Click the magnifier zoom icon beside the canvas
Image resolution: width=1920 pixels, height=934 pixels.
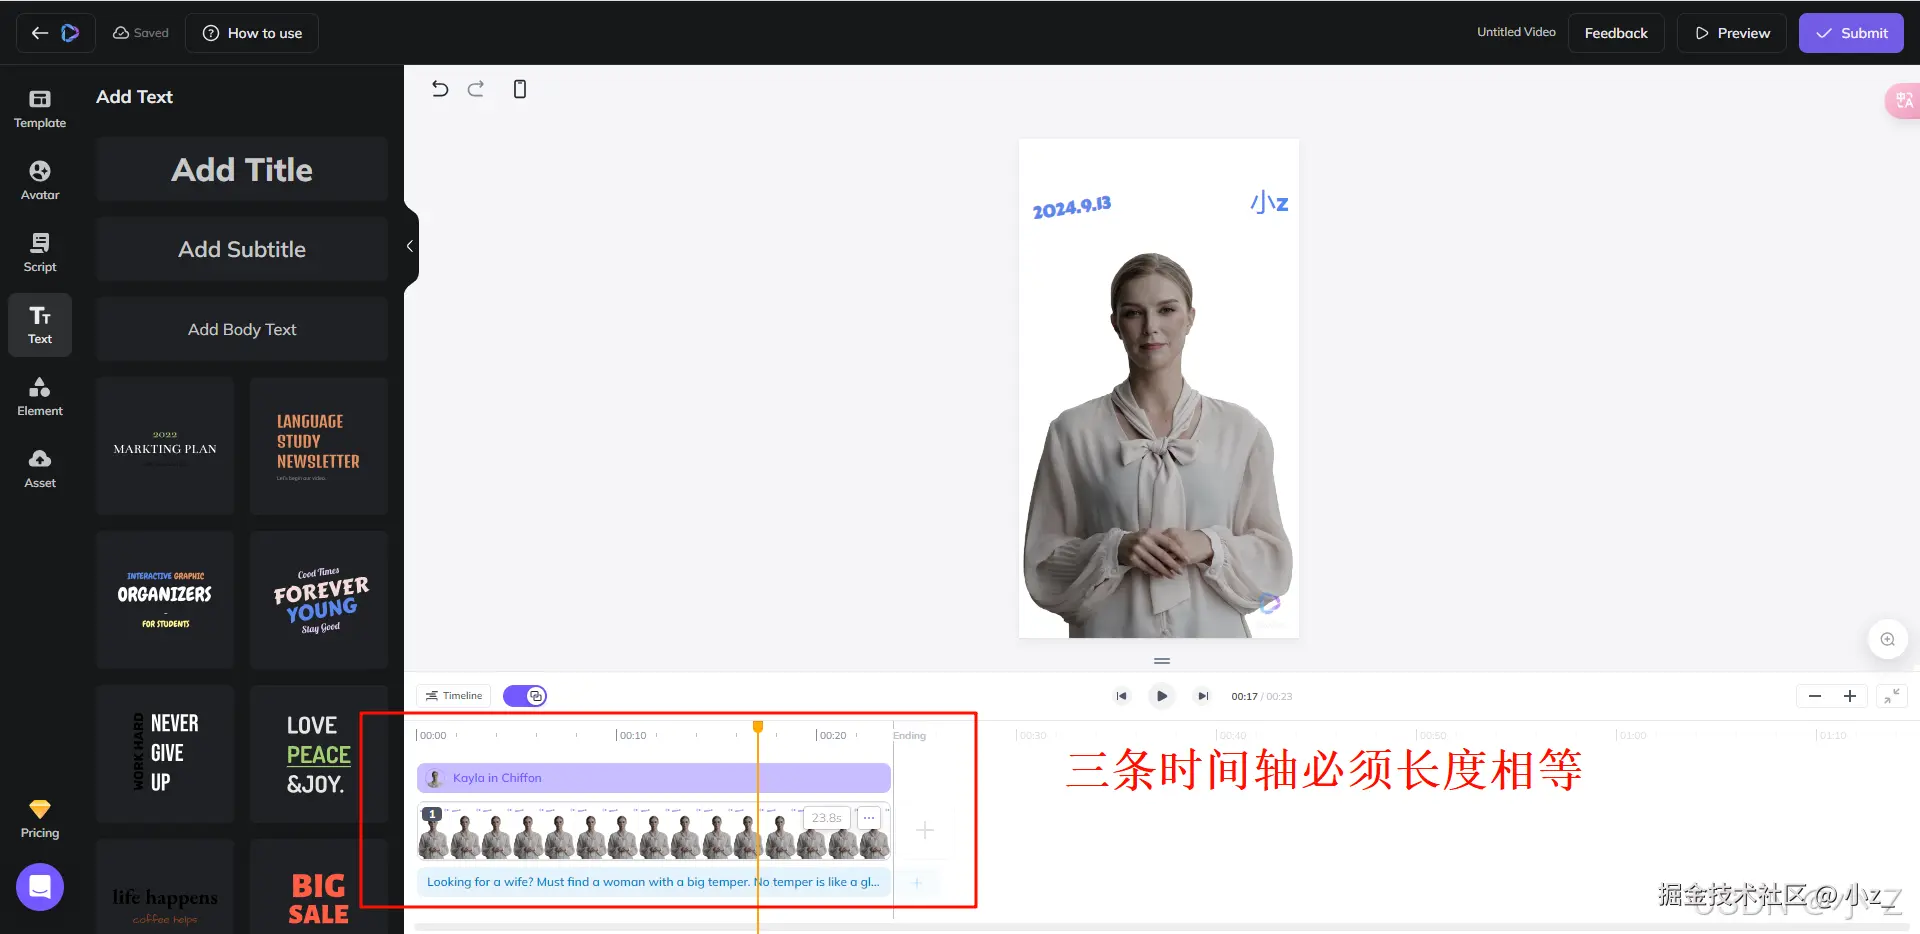pos(1888,638)
